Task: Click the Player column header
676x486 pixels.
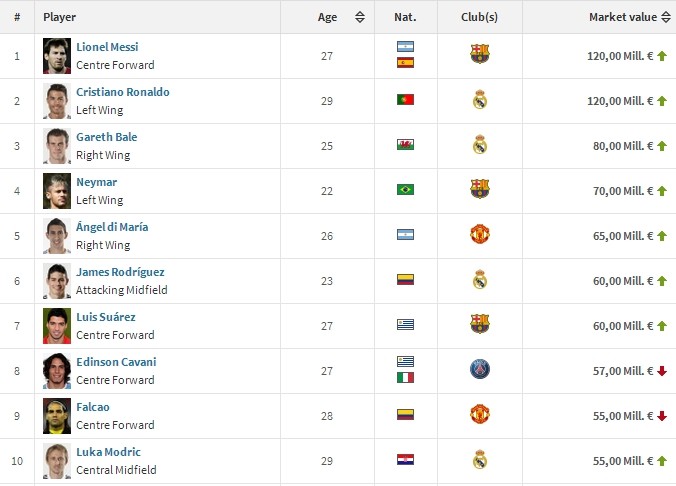Action: coord(59,17)
